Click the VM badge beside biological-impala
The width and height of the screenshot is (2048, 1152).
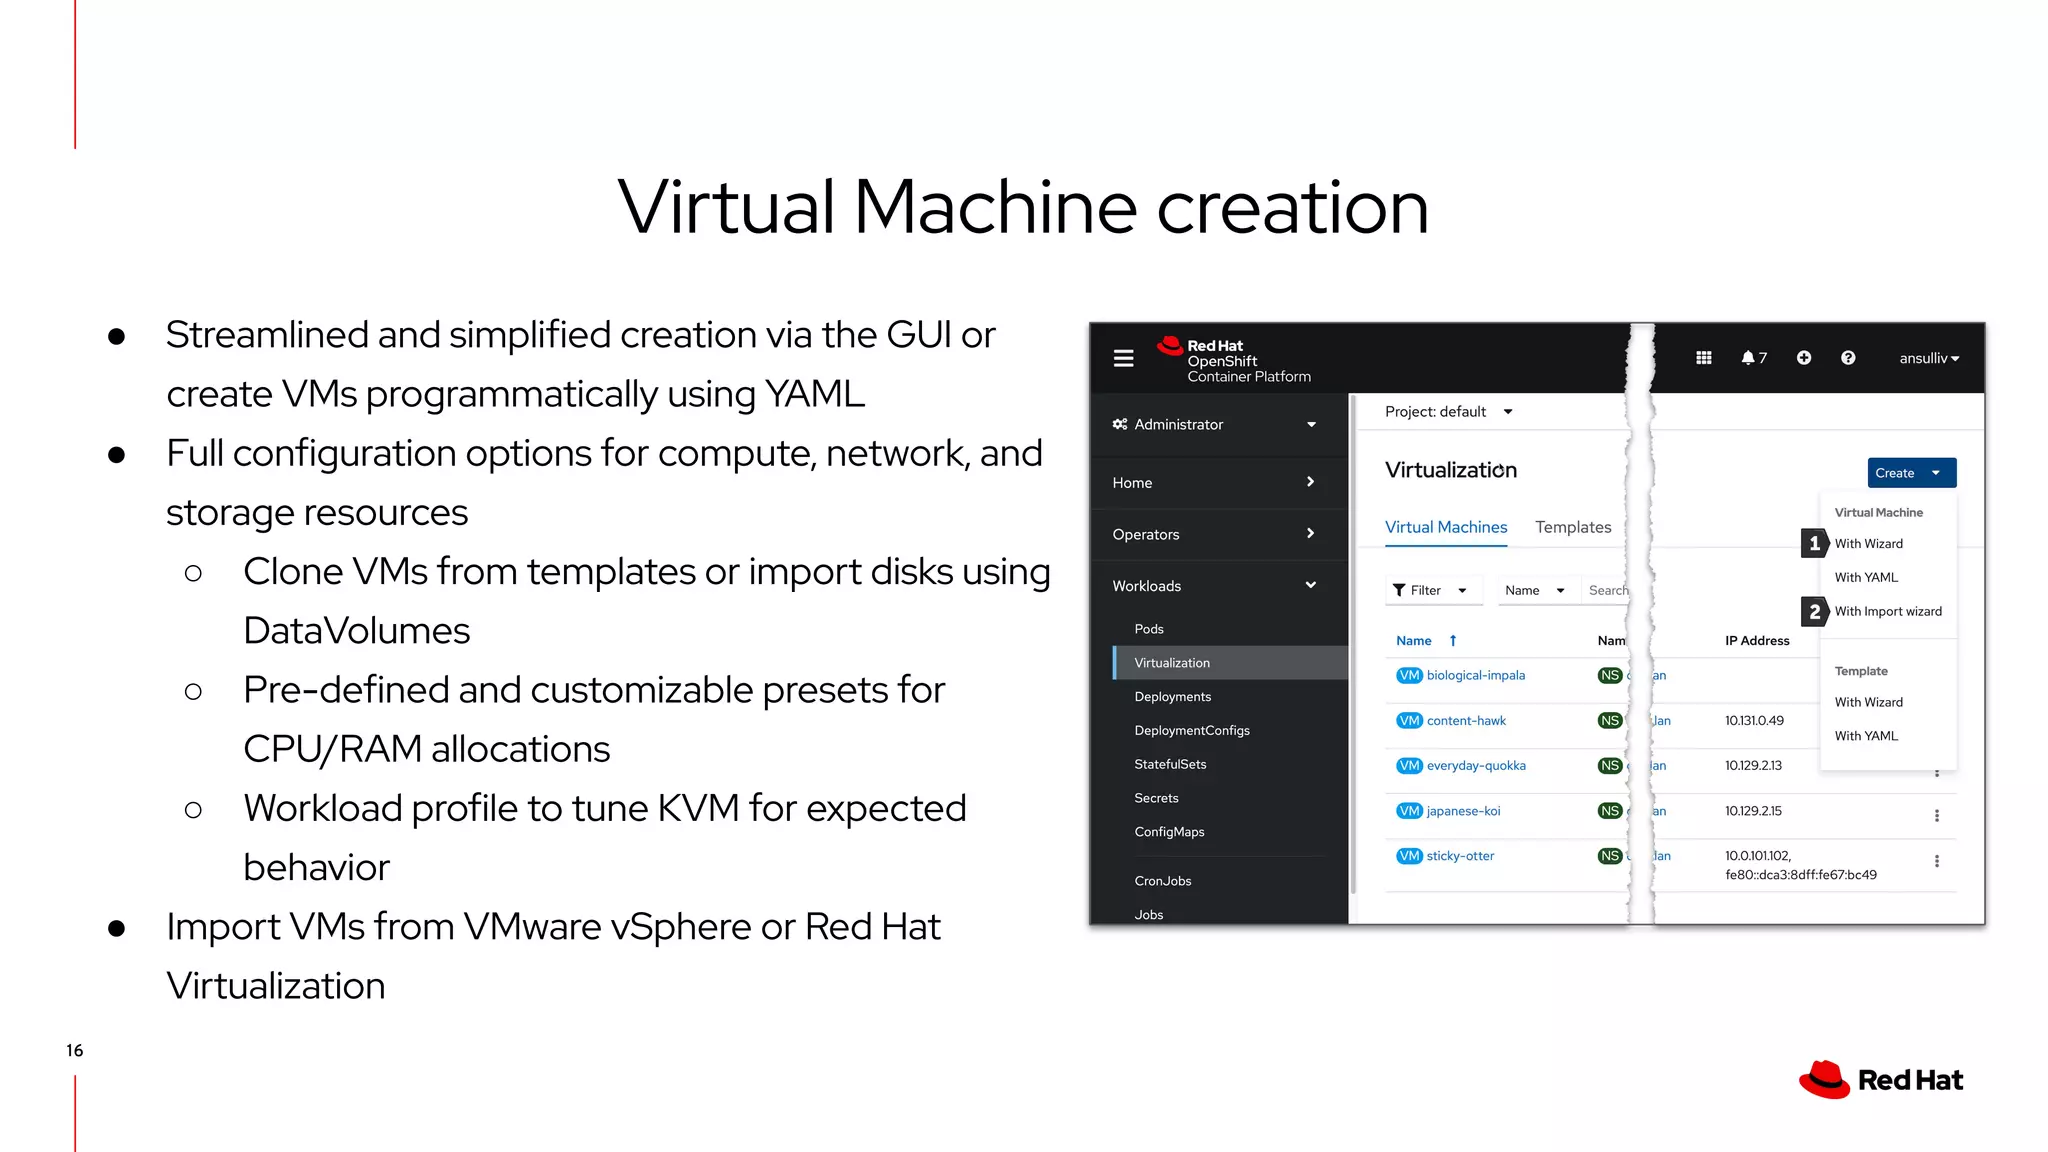(1409, 675)
